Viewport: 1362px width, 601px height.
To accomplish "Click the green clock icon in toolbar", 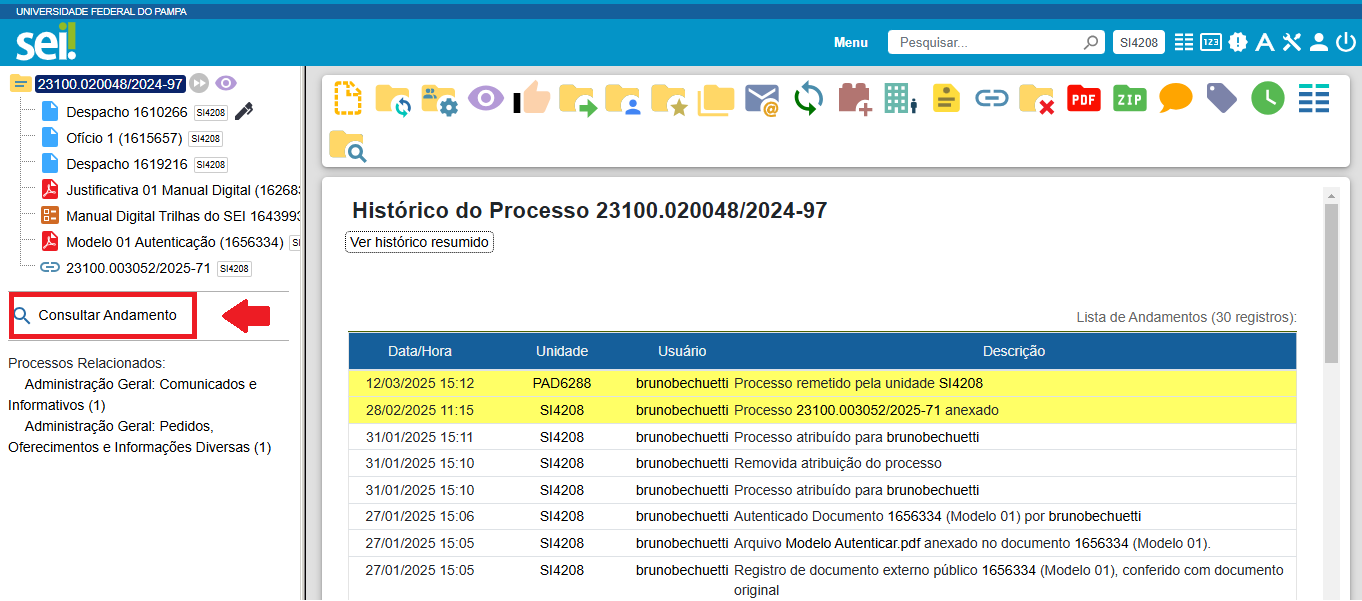I will [1267, 98].
